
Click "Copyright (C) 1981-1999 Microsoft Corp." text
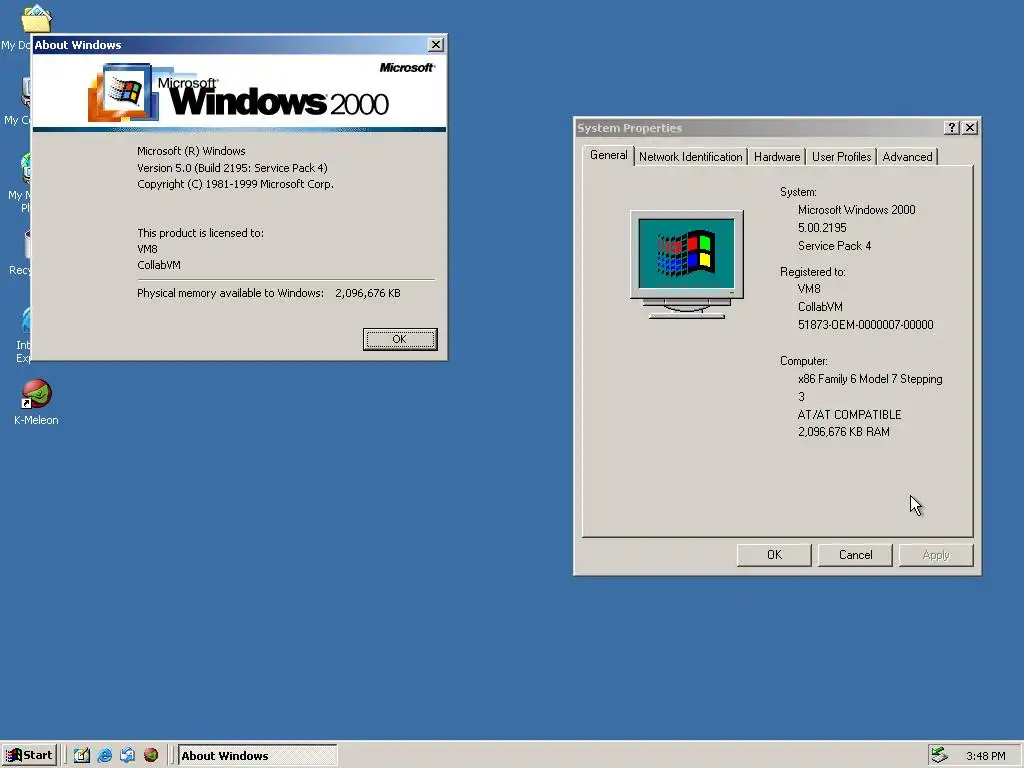235,184
